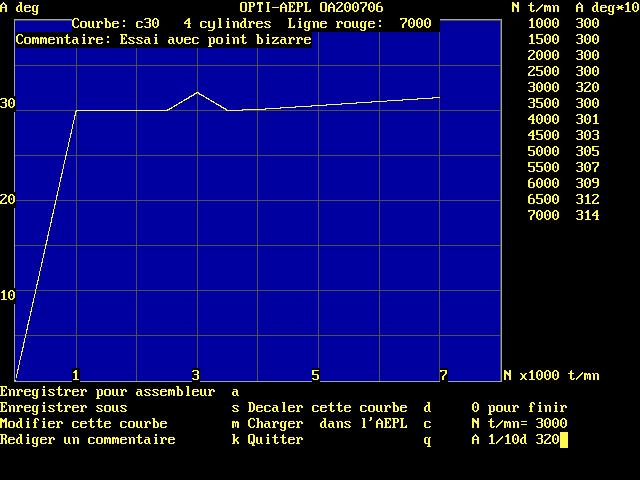Click the y-axis label 30
Screen dimensions: 640x480
pyautogui.click(x=8, y=104)
